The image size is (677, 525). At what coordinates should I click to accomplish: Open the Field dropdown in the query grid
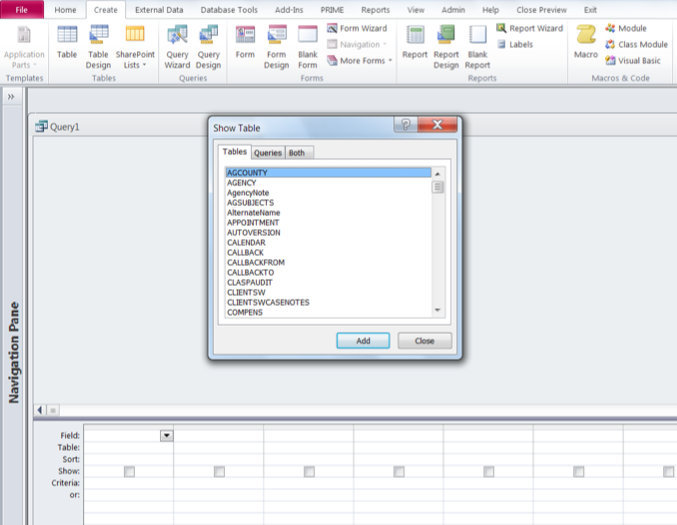(167, 435)
